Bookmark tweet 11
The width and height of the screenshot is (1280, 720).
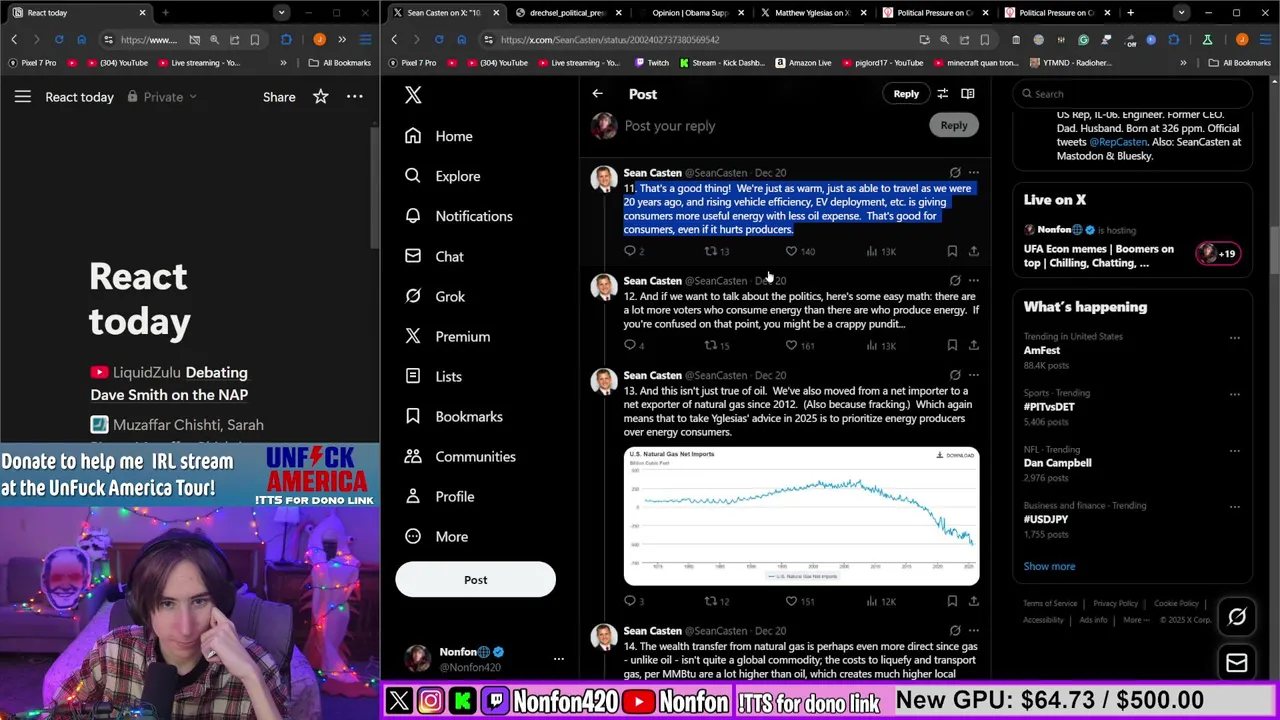tap(952, 251)
